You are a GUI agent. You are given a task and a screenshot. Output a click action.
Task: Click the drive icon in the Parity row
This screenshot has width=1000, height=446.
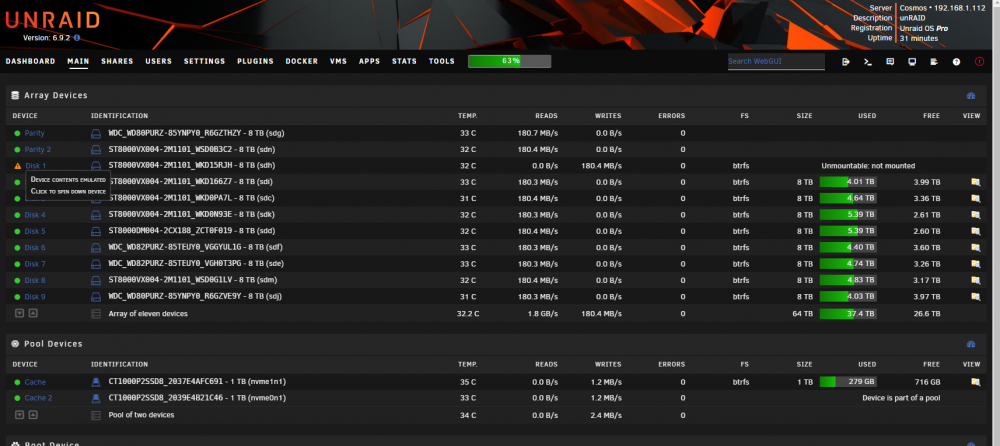pyautogui.click(x=96, y=133)
